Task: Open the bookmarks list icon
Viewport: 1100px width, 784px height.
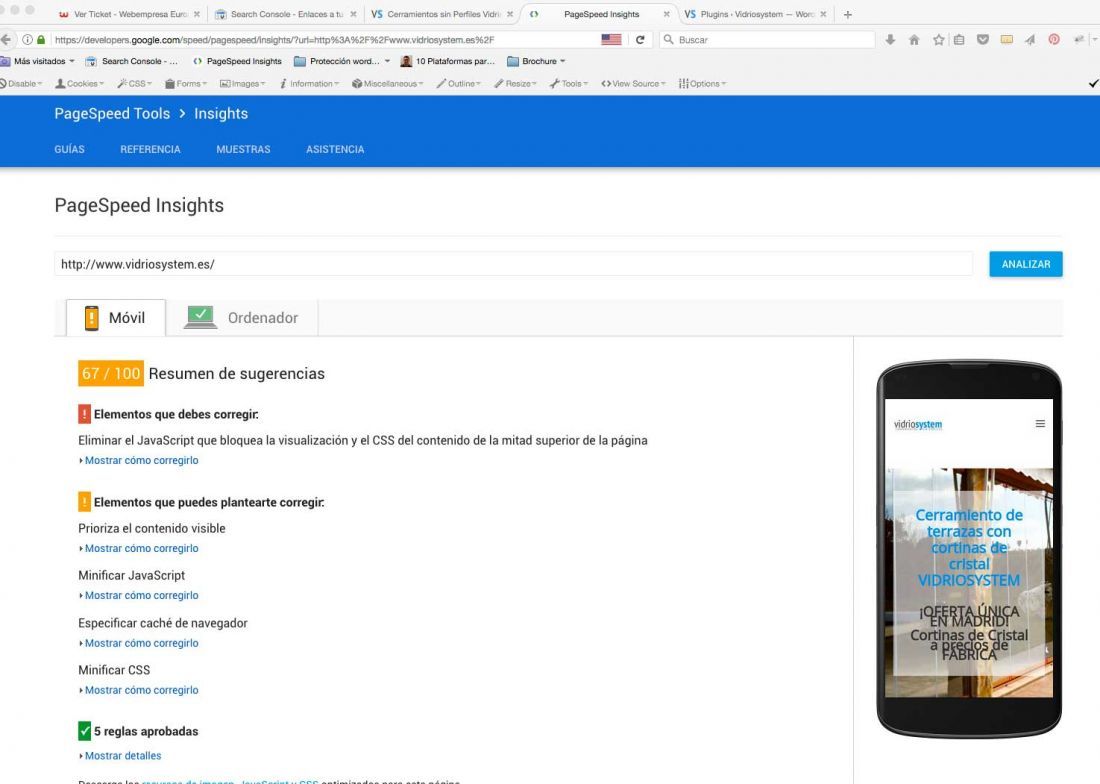Action: [959, 40]
